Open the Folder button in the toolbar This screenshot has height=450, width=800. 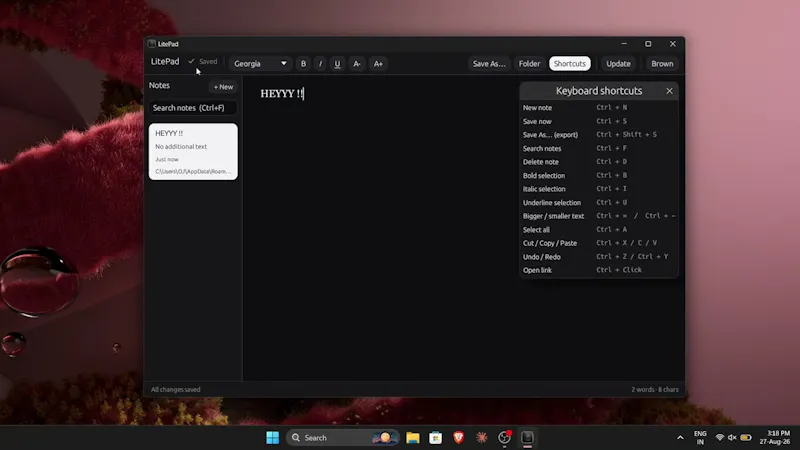pos(529,64)
